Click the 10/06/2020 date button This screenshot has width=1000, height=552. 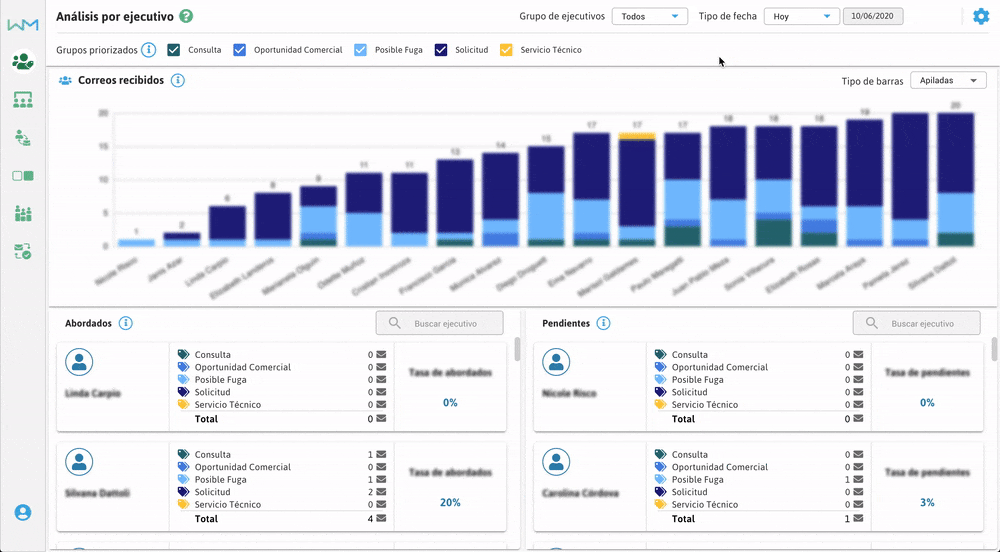[x=874, y=16]
